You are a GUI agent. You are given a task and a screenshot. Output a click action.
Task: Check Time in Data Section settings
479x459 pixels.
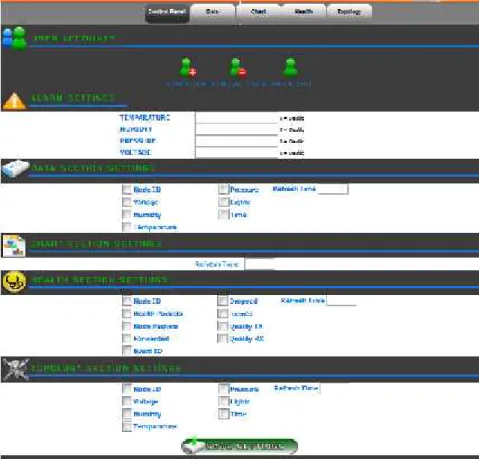[x=223, y=214]
